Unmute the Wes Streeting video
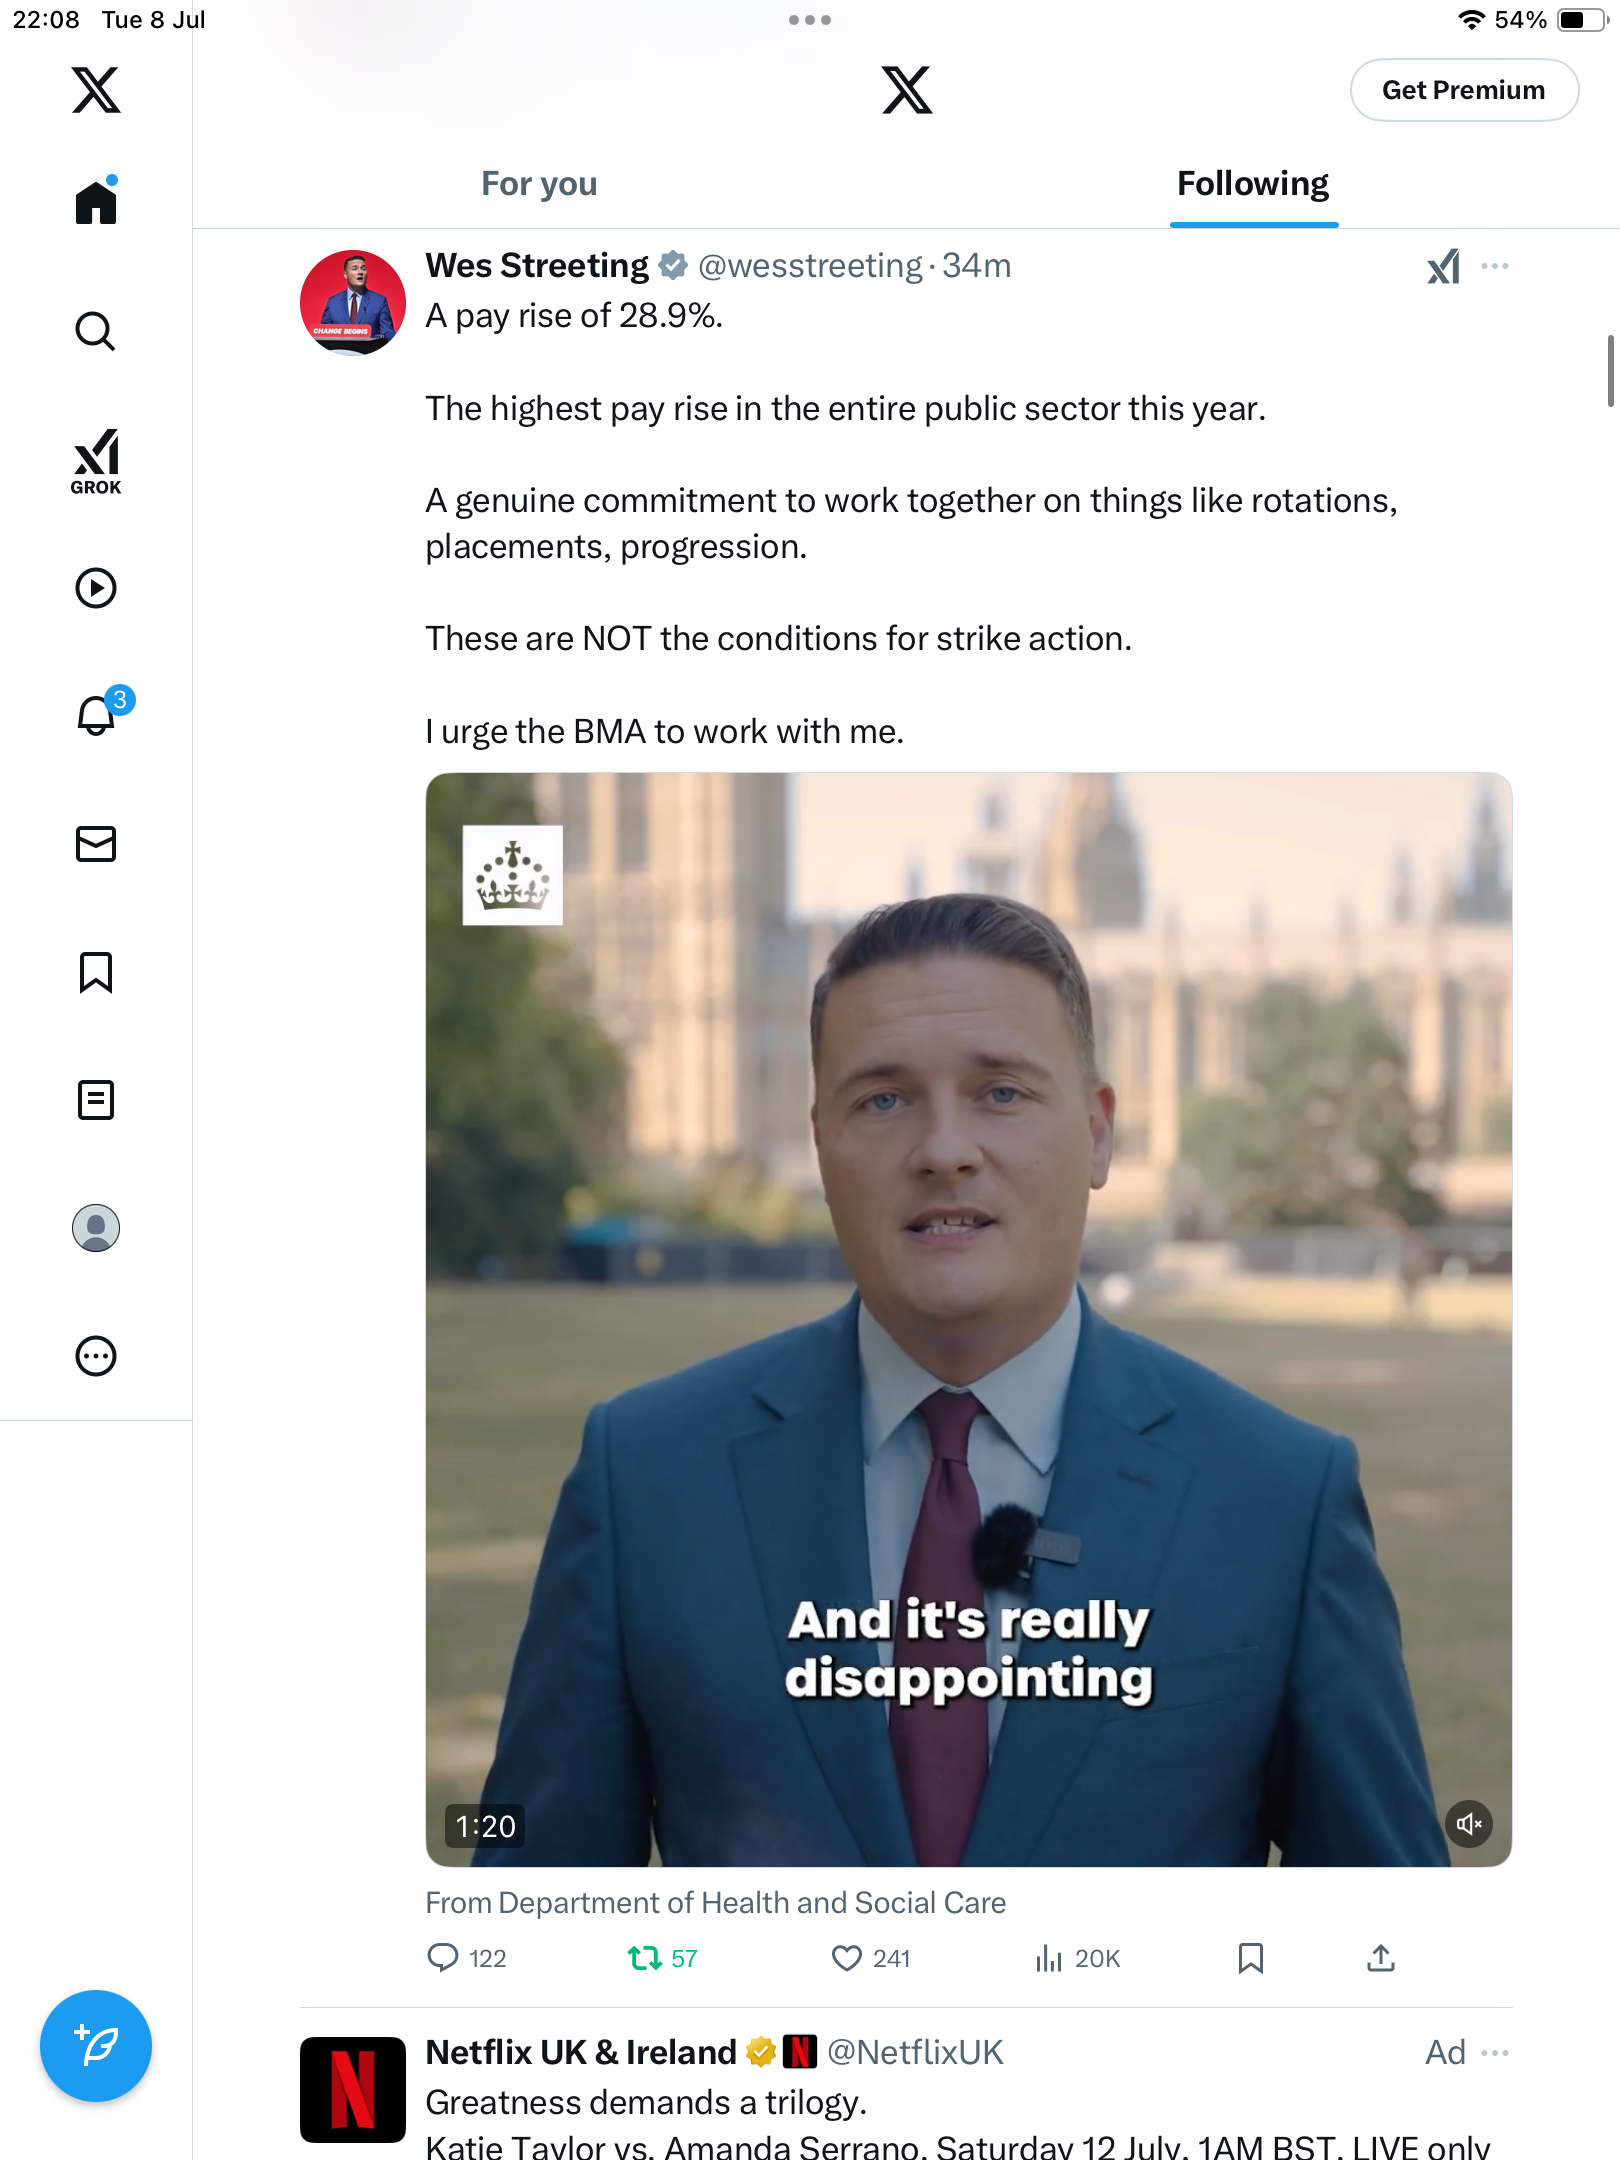This screenshot has height=2160, width=1620. (1469, 1824)
